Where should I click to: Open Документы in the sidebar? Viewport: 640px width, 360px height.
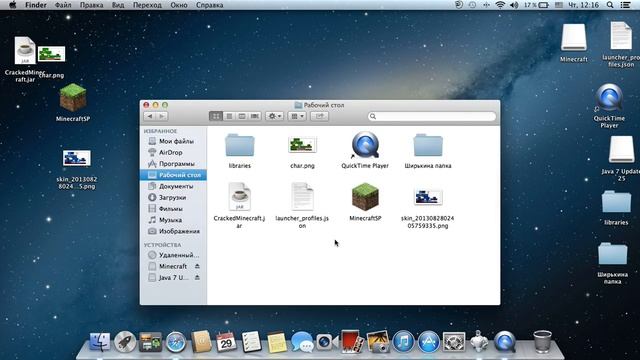point(173,186)
